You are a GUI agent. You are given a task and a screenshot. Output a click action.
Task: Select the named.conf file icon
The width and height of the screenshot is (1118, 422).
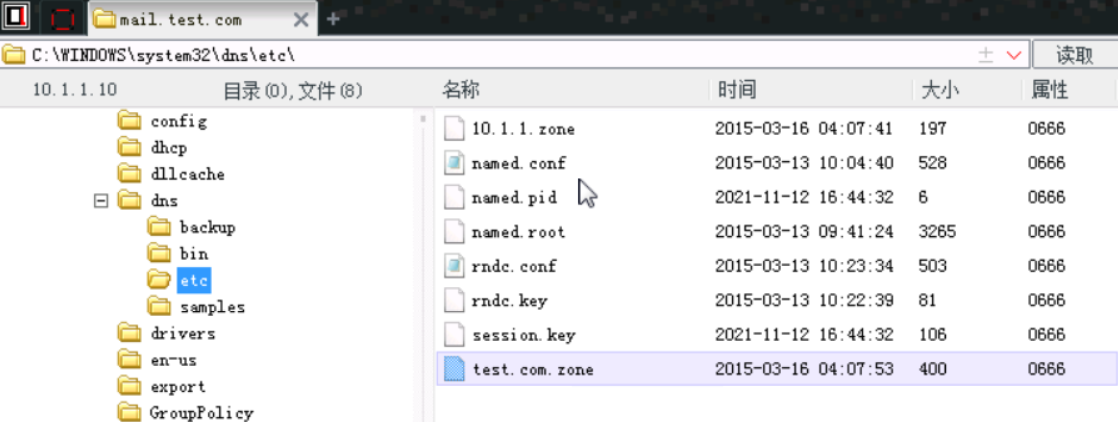point(454,163)
